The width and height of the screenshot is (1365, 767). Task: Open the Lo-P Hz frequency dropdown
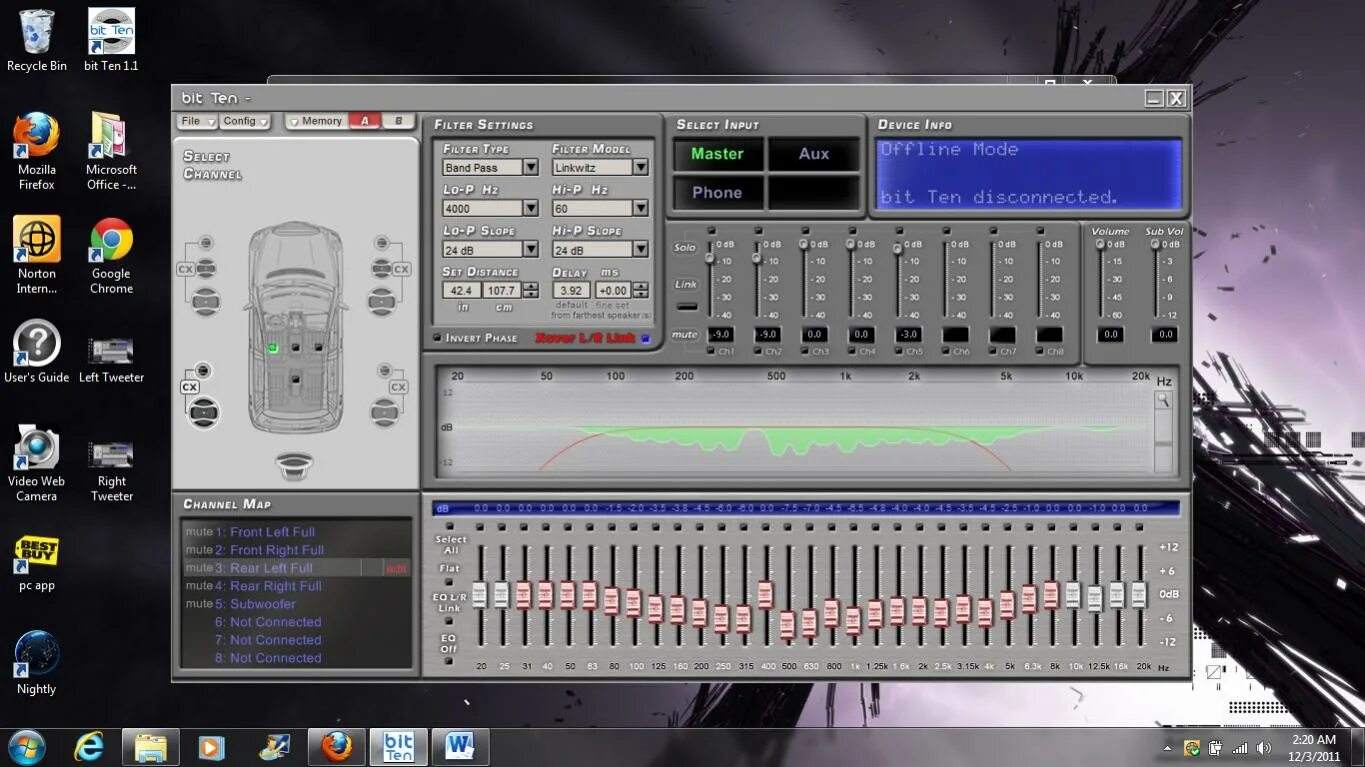click(531, 209)
